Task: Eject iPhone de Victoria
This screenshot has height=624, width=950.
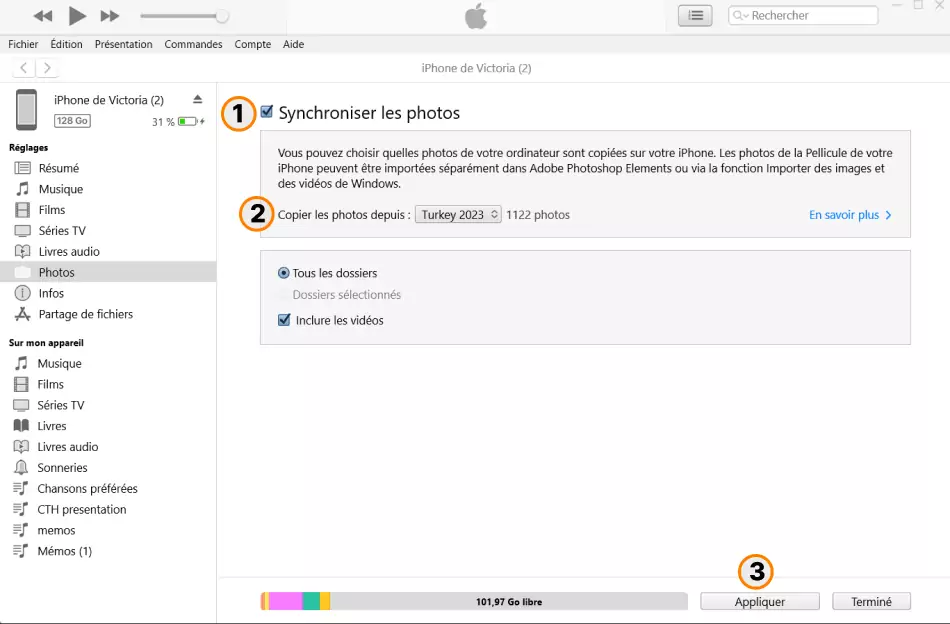Action: (x=198, y=99)
